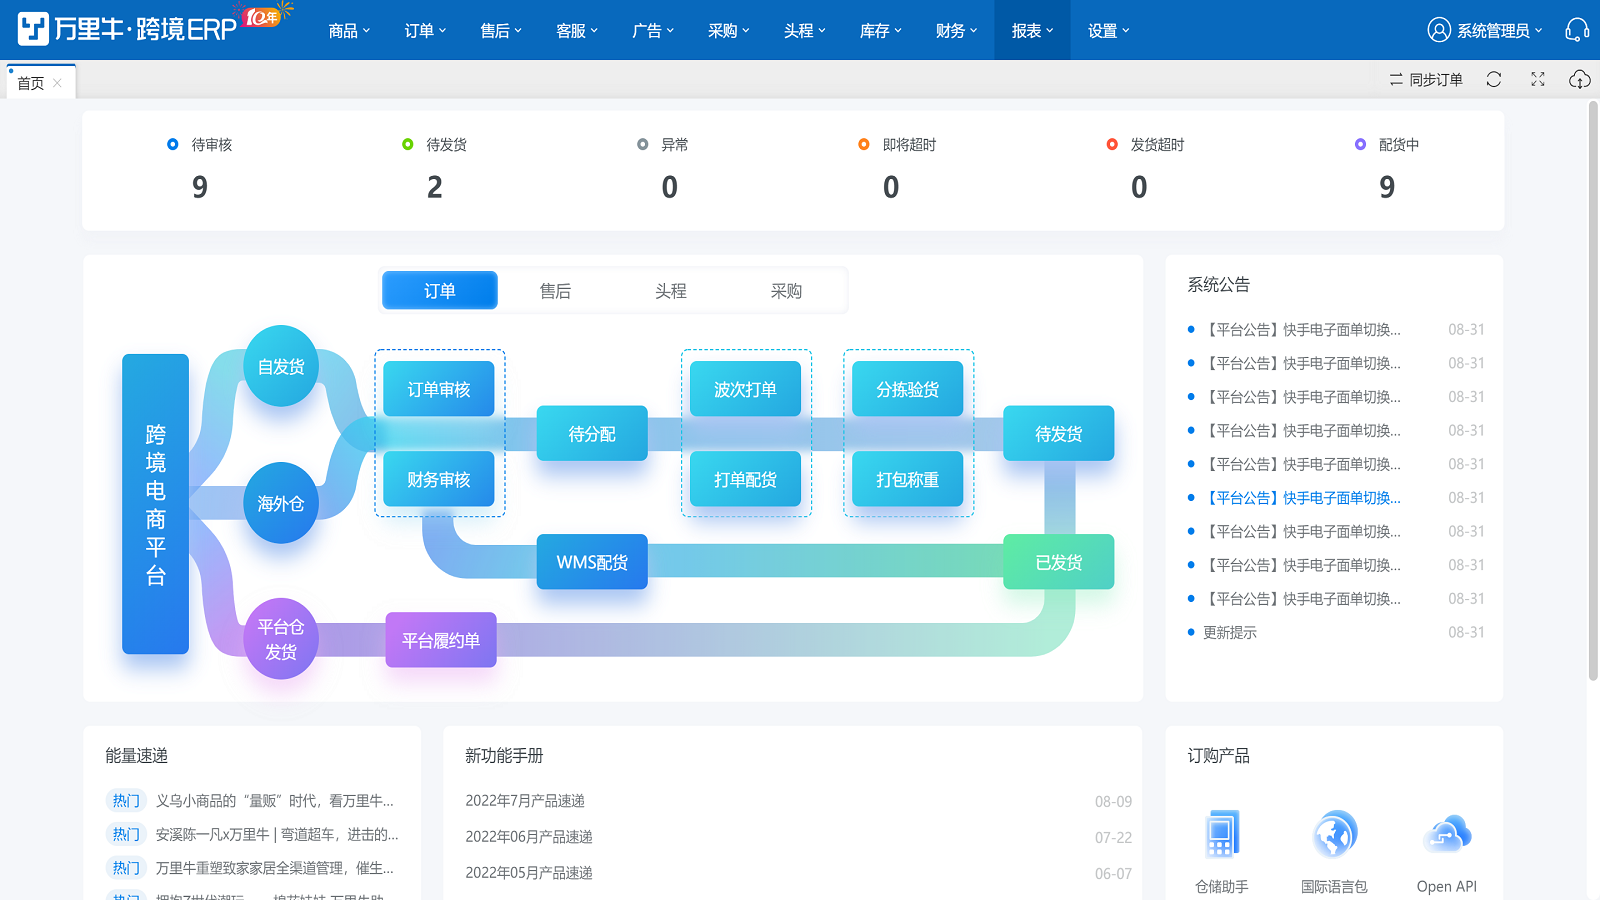Open the customer support headset icon
Screen dimensions: 1600x900
tap(1577, 30)
